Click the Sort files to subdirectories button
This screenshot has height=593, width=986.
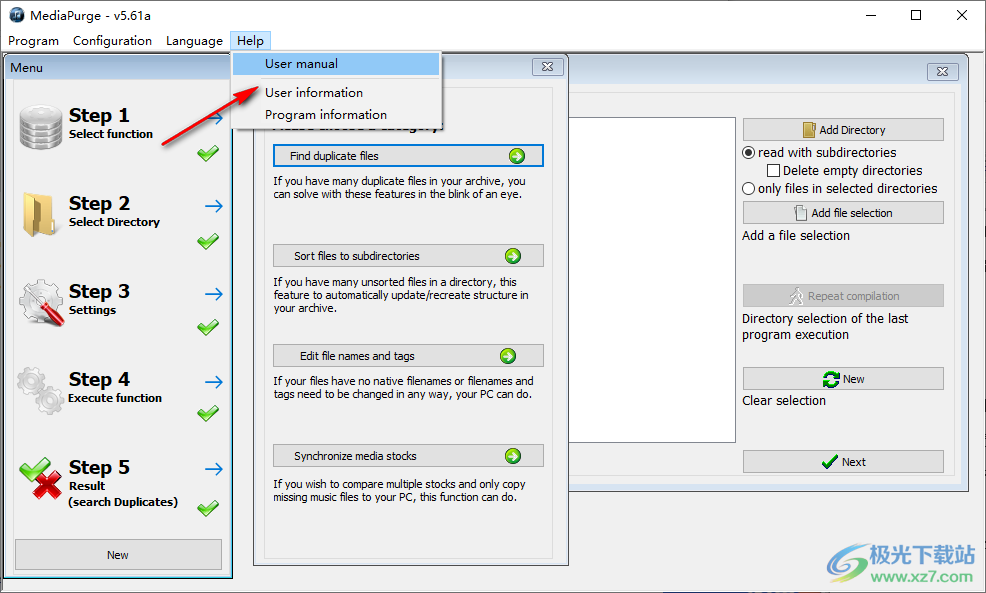408,256
